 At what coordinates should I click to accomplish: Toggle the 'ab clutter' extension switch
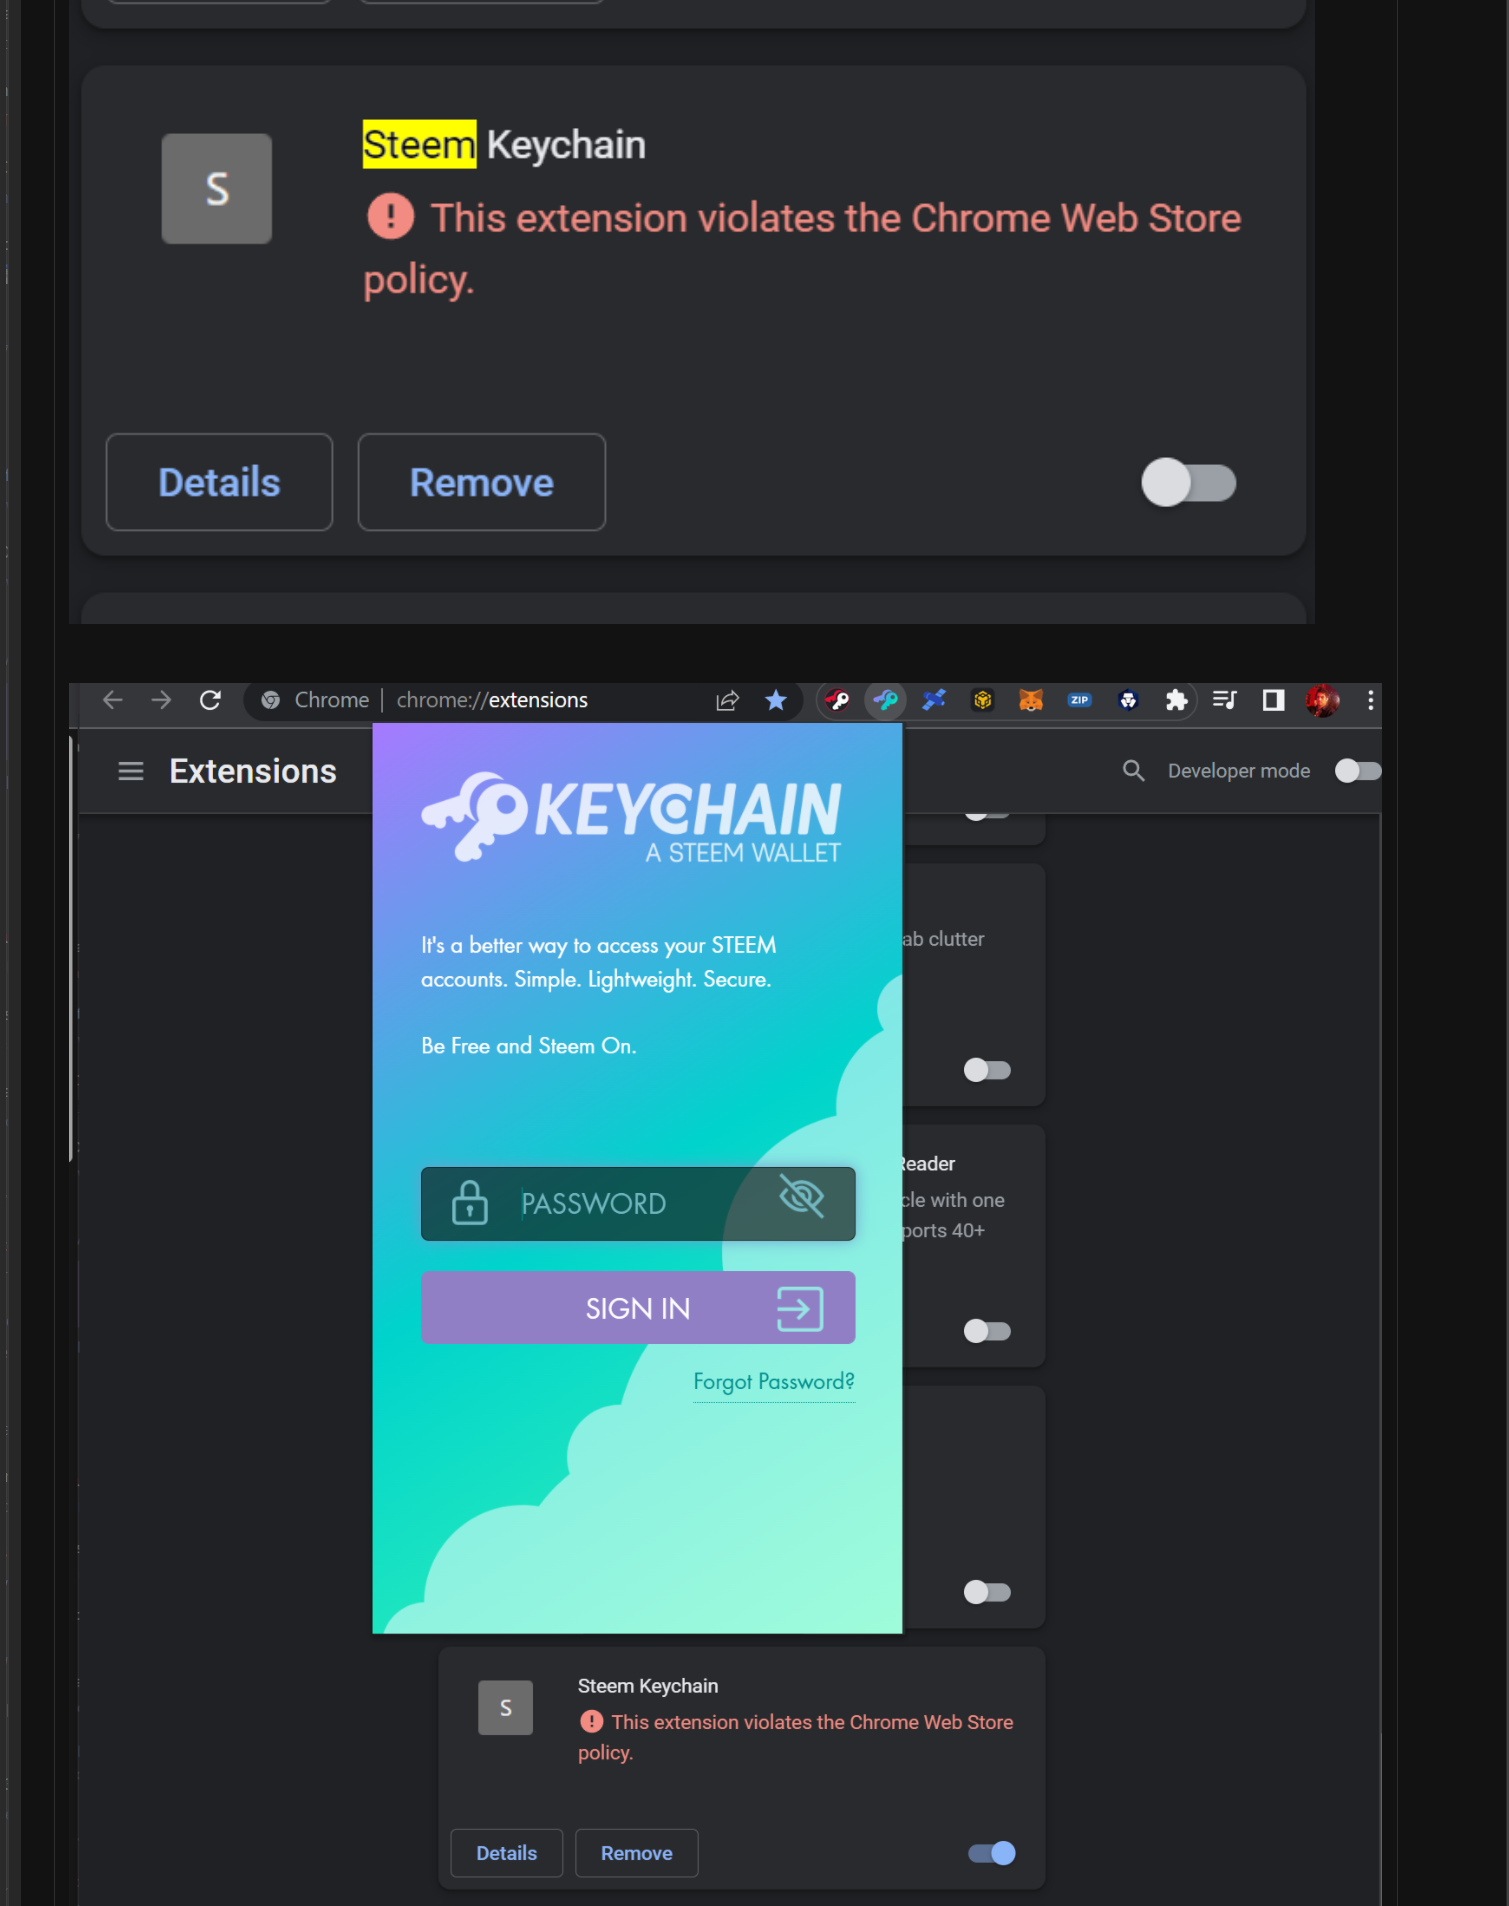click(x=987, y=1070)
